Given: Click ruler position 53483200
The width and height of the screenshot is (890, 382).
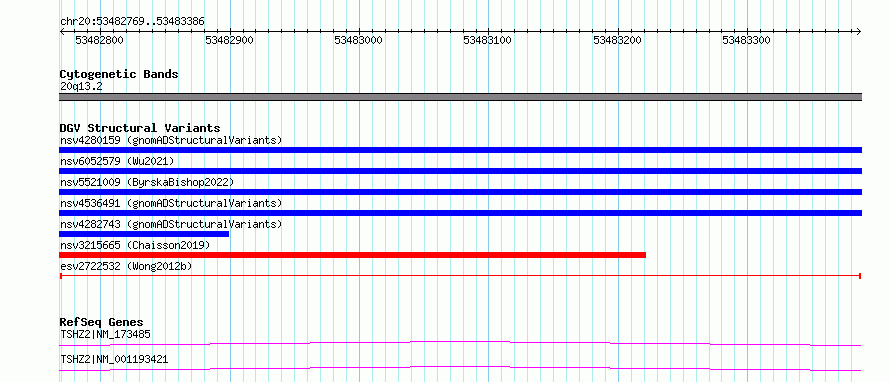Looking at the screenshot, I should (617, 40).
